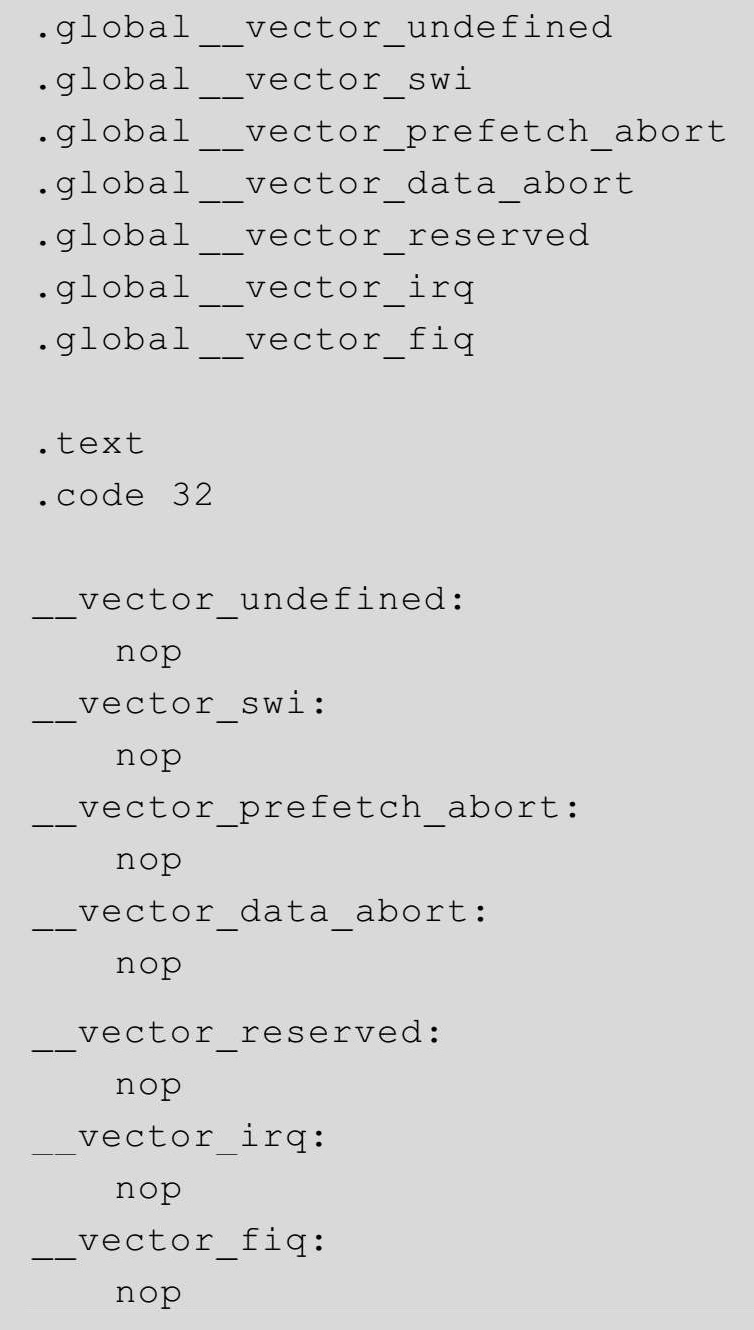Click the __vector_undefined: label definition

(249, 600)
